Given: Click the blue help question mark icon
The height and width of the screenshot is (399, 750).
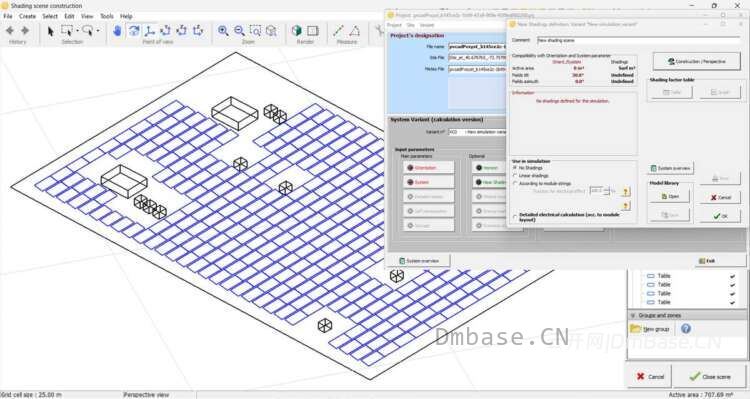Looking at the screenshot, I should click(x=686, y=329).
